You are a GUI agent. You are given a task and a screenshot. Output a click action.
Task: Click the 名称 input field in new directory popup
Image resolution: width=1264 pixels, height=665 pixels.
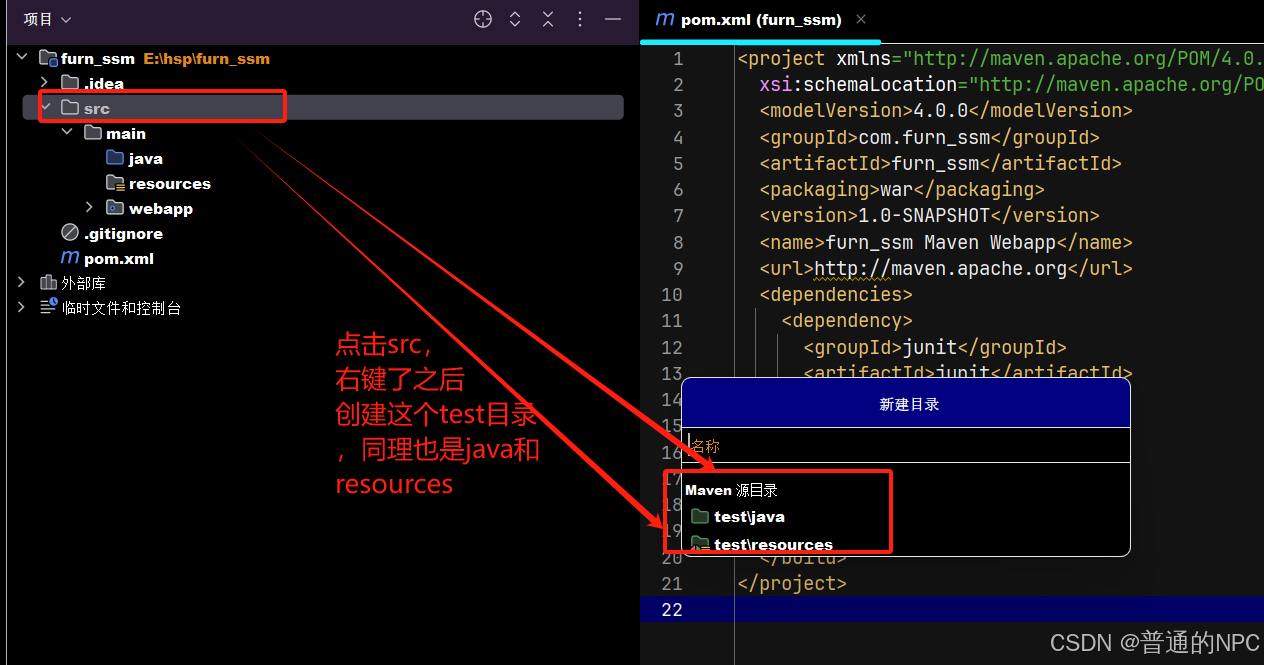click(905, 445)
